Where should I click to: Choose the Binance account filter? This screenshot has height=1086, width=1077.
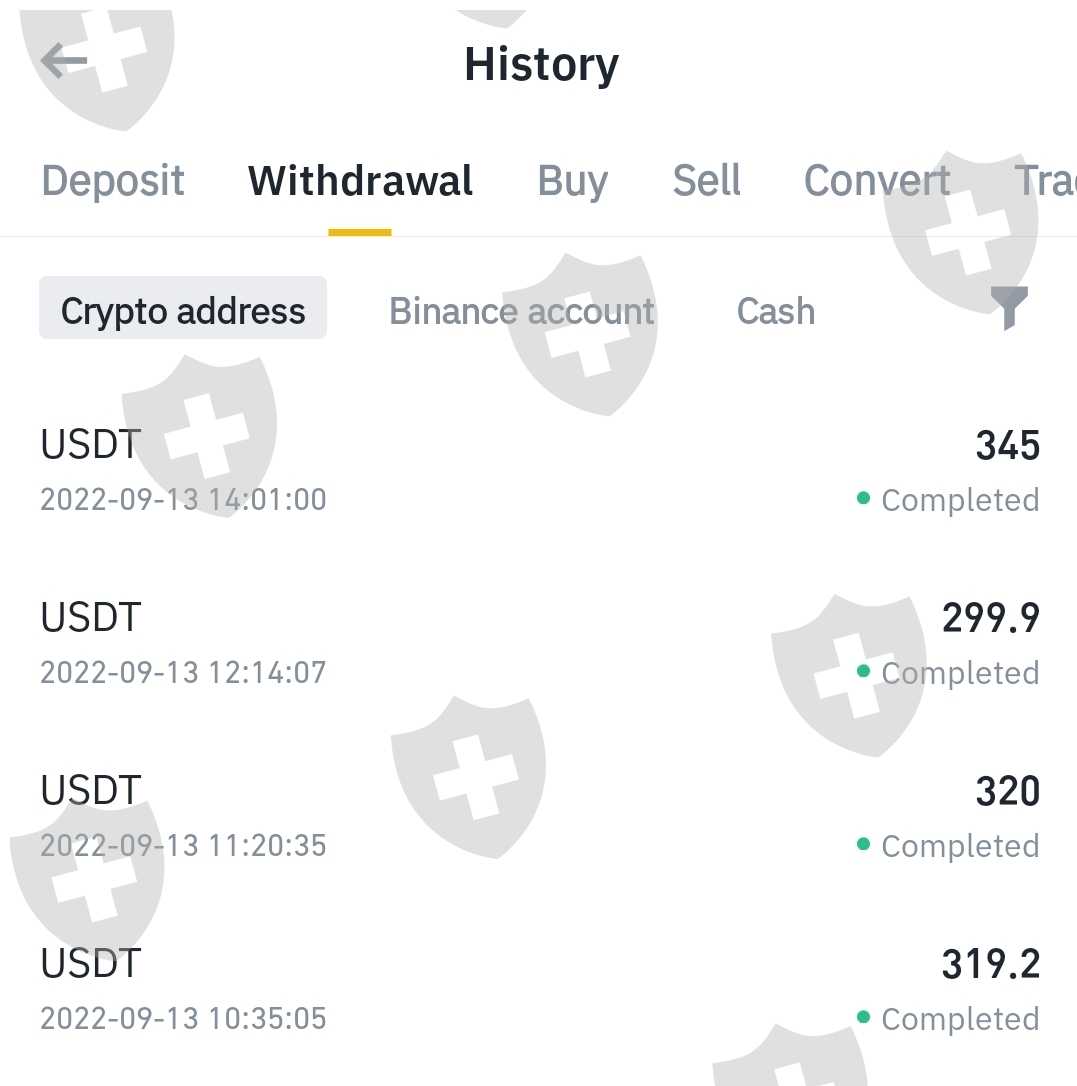click(522, 311)
